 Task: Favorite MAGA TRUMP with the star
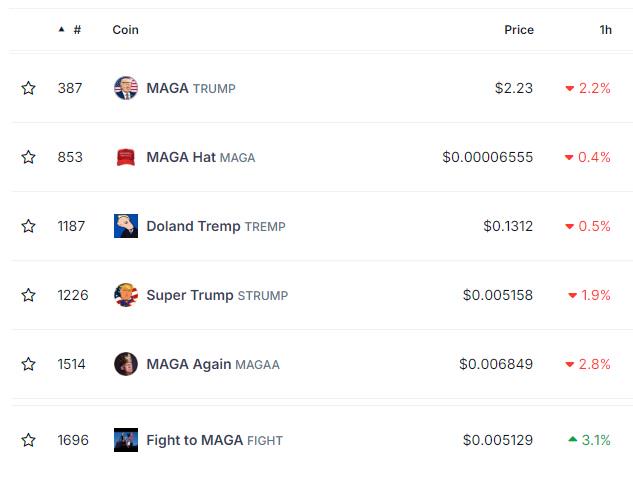(x=28, y=88)
